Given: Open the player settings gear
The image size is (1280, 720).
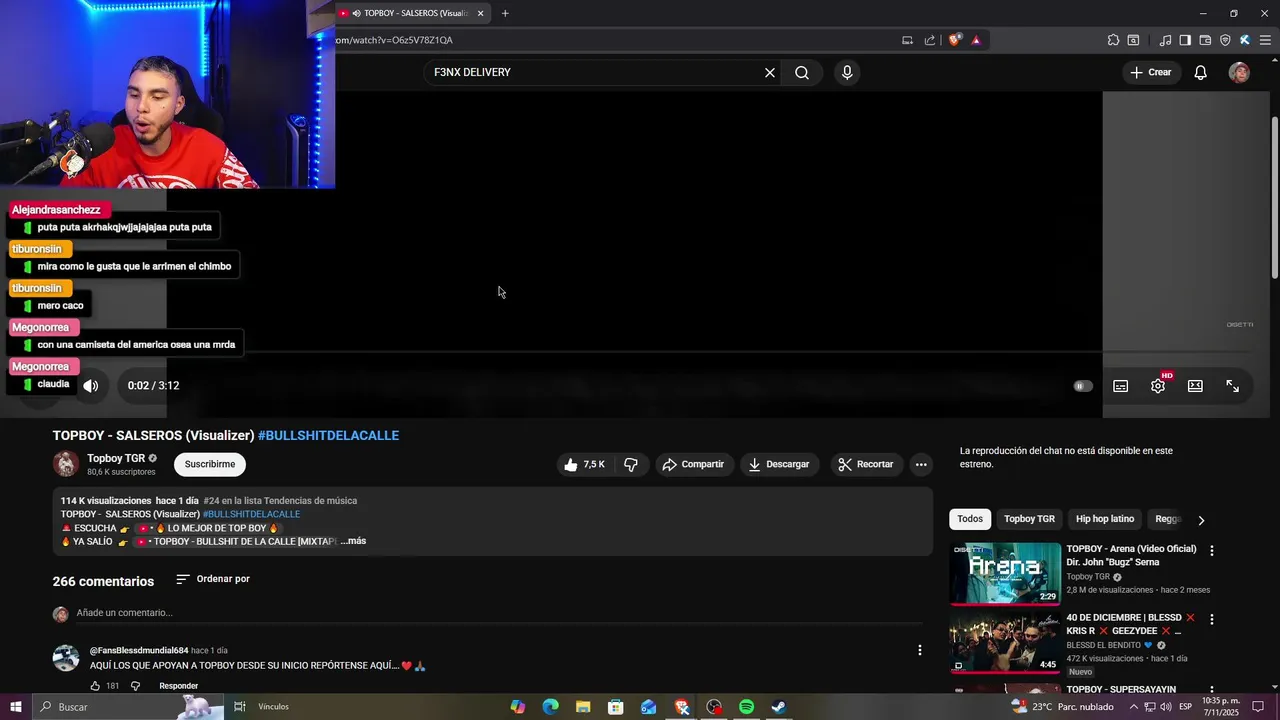Looking at the screenshot, I should click(x=1158, y=386).
